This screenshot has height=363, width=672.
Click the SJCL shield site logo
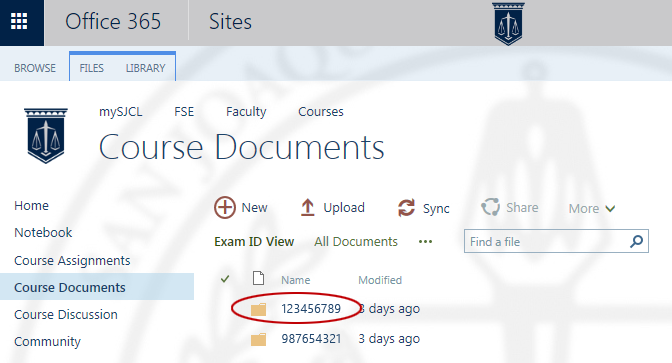[46, 135]
